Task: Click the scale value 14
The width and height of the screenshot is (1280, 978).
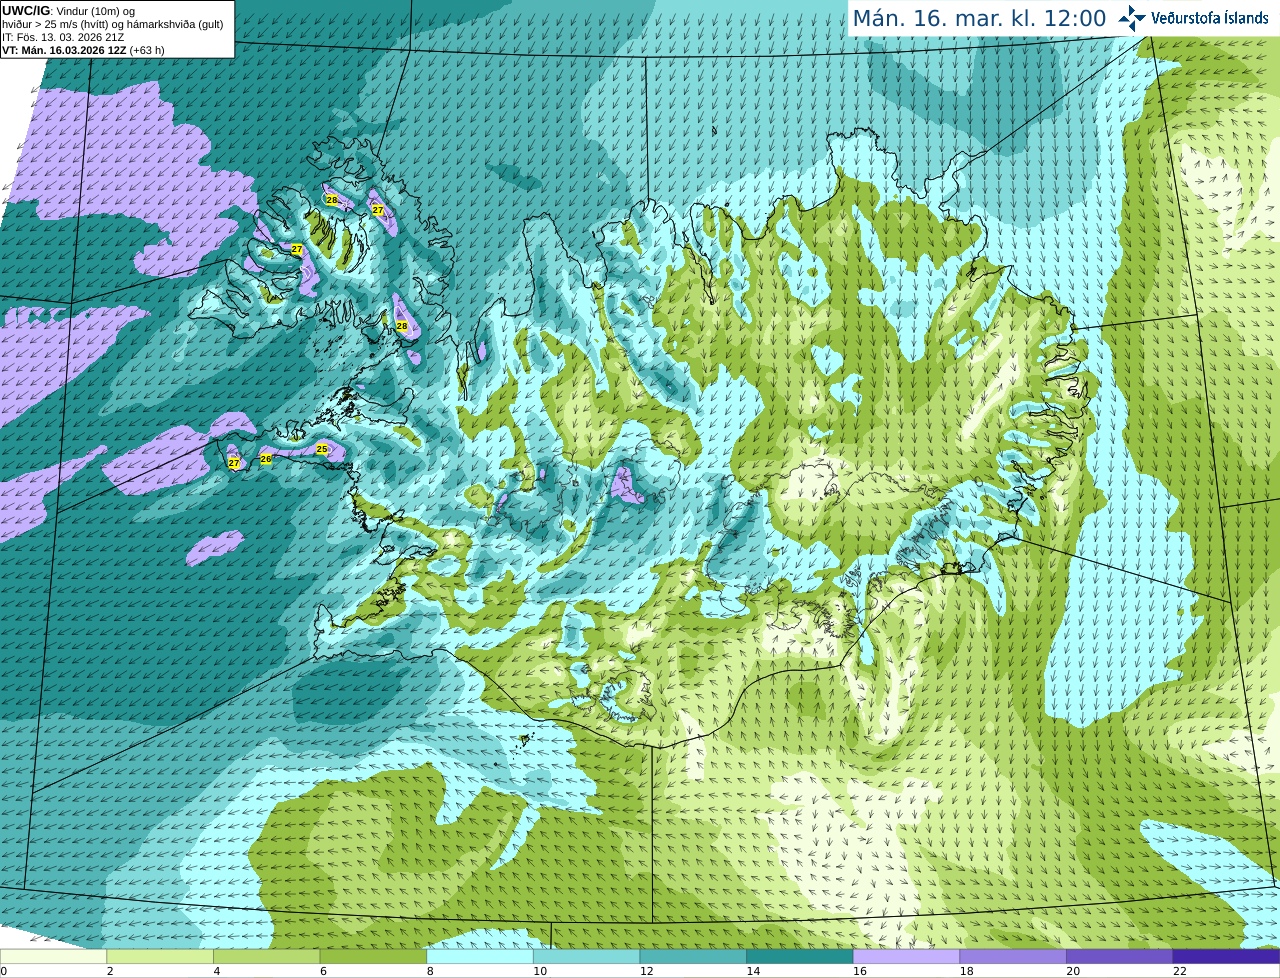Action: [753, 971]
